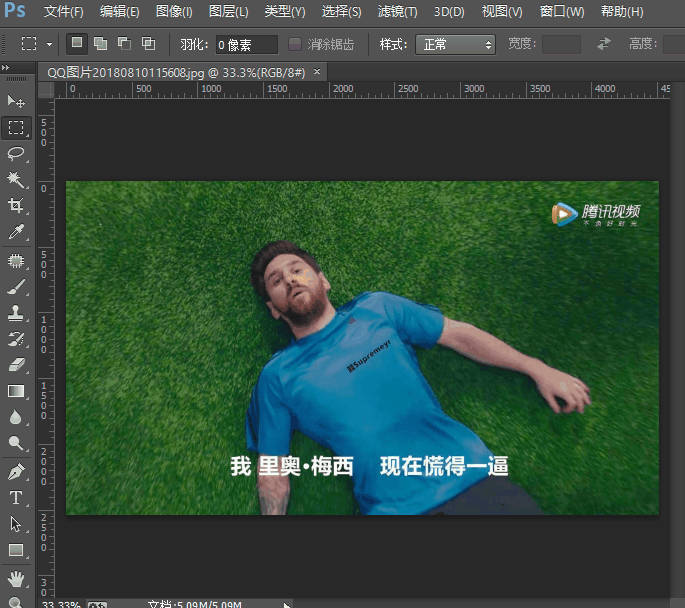Open the 样式 style dropdown
This screenshot has width=685, height=608.
click(x=455, y=44)
